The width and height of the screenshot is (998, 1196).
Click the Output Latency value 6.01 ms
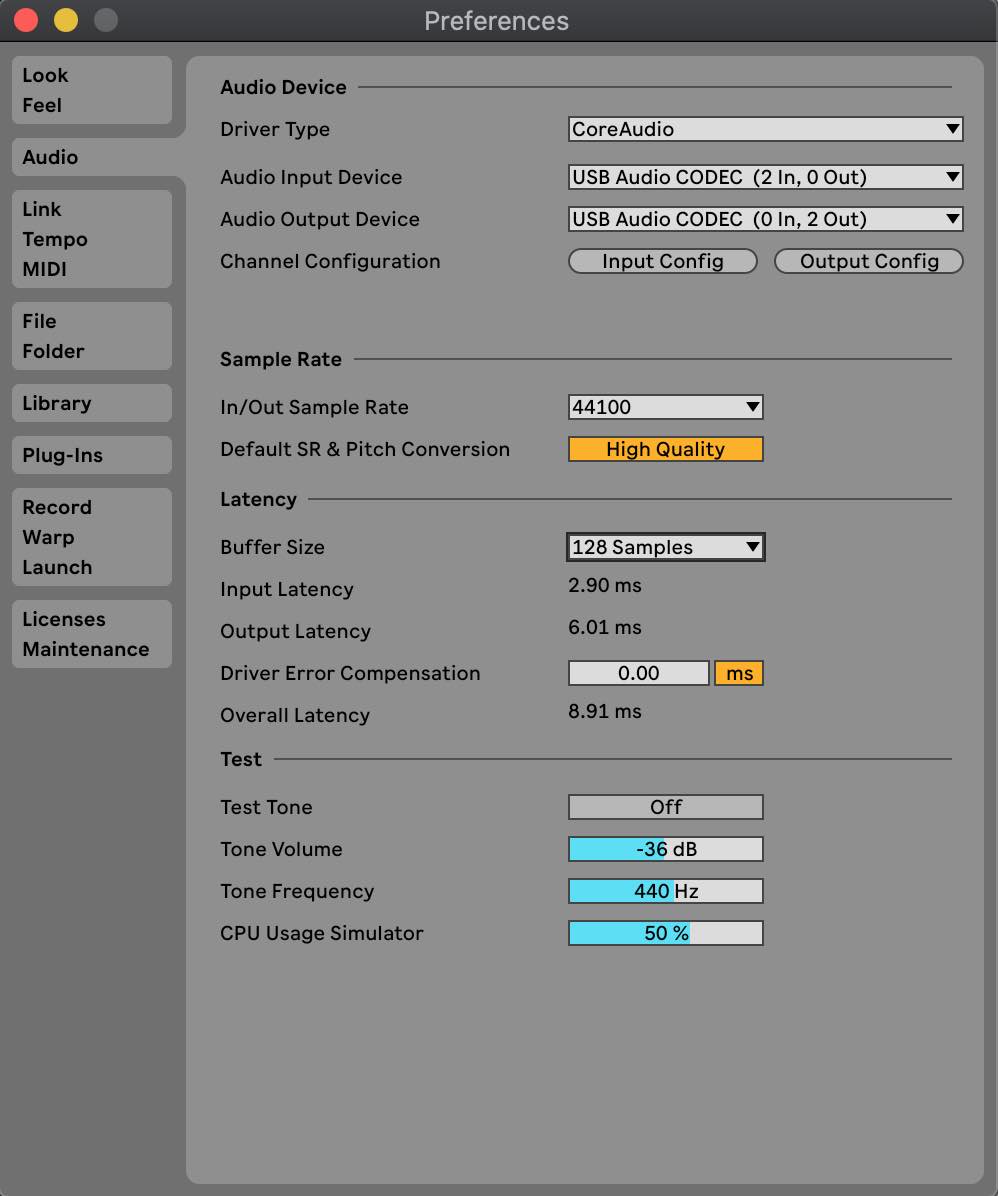pyautogui.click(x=604, y=628)
